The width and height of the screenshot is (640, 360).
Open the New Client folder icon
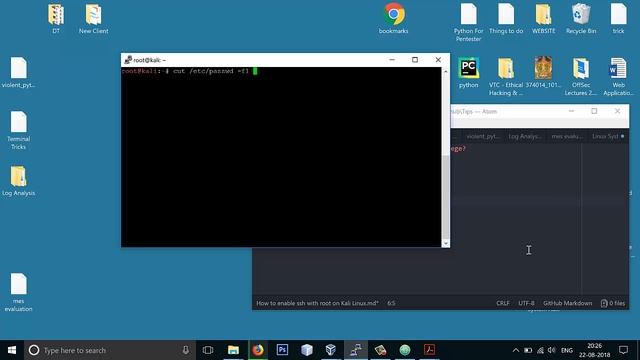[x=93, y=18]
